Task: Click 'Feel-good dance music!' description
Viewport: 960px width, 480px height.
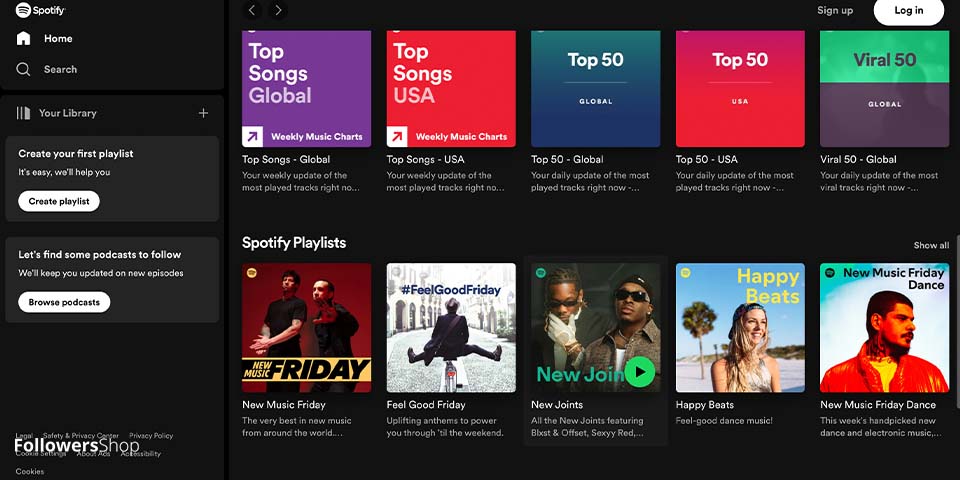Action: [724, 421]
